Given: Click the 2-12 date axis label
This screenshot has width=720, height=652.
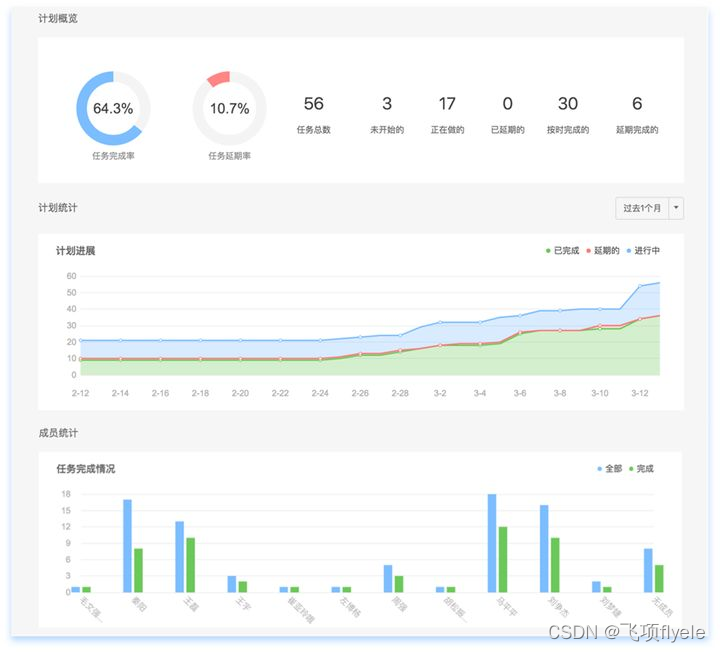Looking at the screenshot, I should click(80, 393).
